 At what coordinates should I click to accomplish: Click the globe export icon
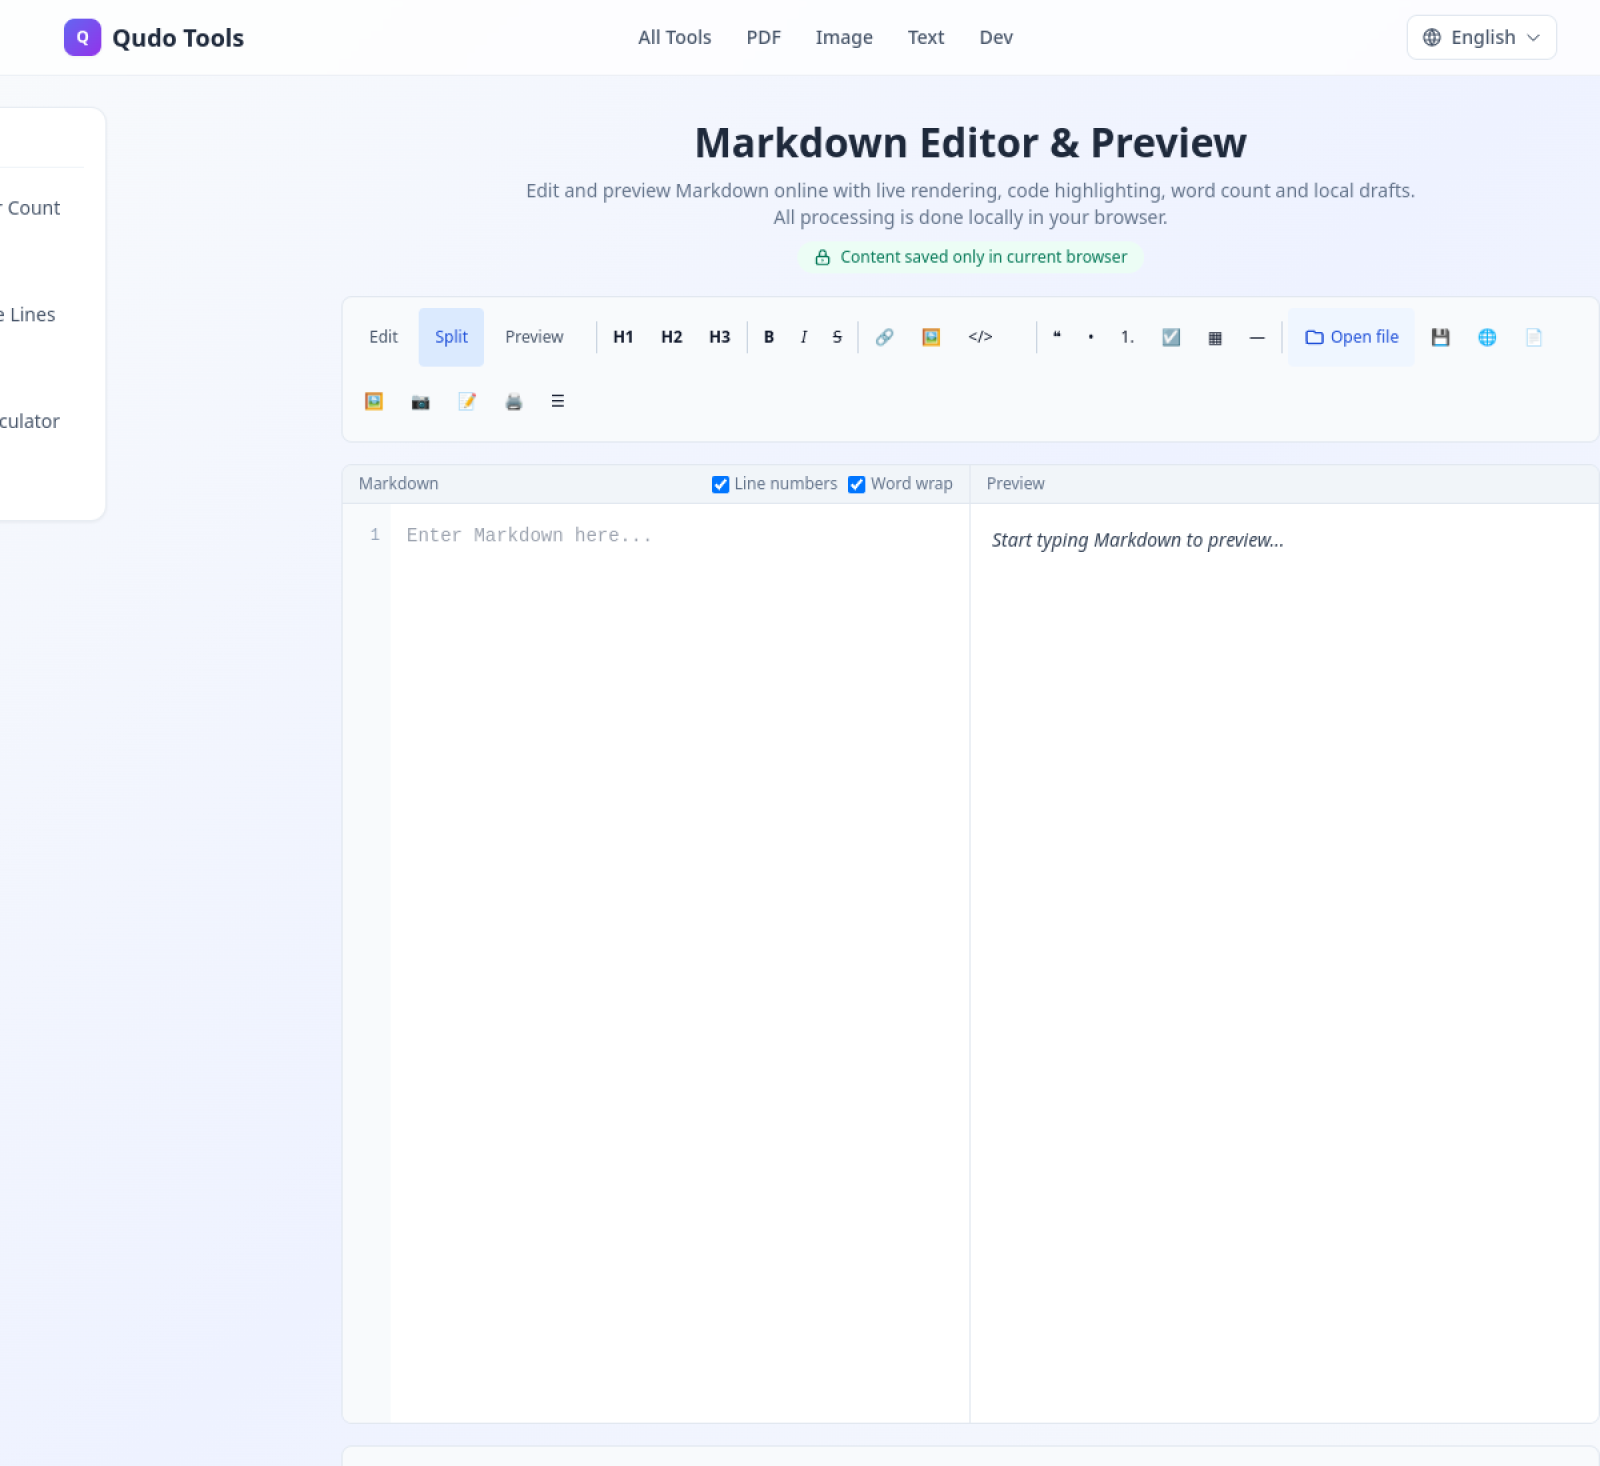coord(1487,337)
